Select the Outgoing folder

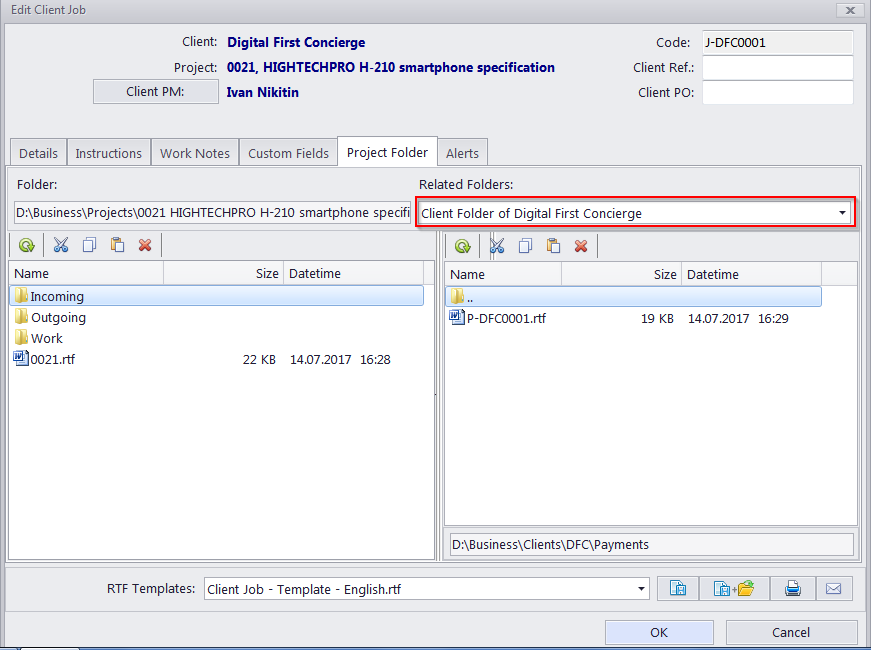(217, 317)
